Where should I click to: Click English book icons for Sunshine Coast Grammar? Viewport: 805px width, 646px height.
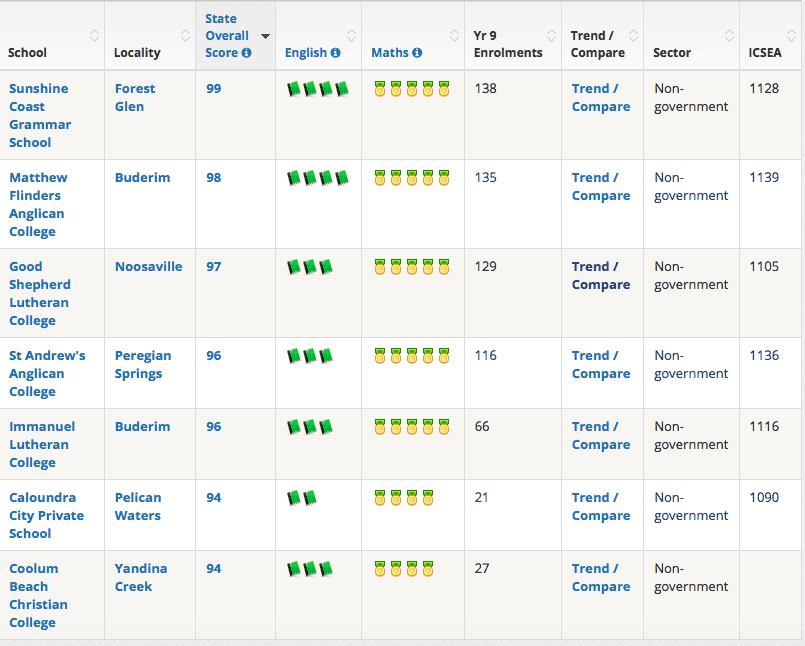coord(318,90)
